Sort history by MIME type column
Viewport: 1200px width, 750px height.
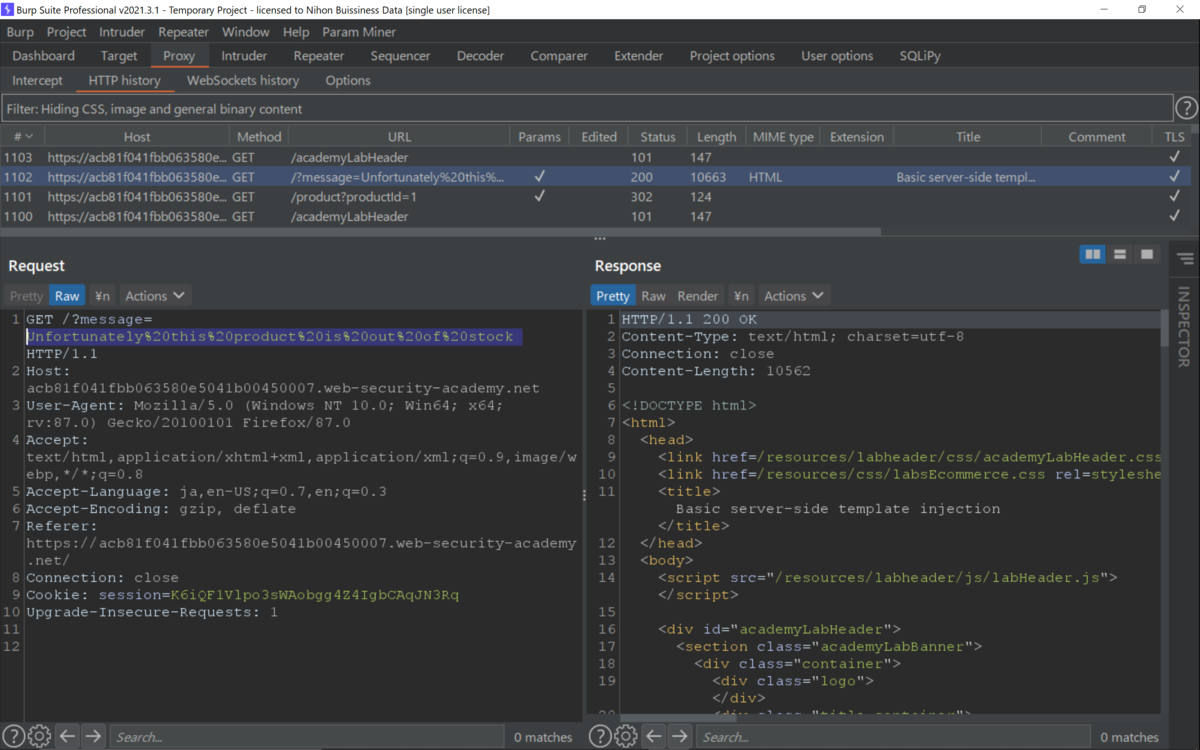click(x=784, y=136)
